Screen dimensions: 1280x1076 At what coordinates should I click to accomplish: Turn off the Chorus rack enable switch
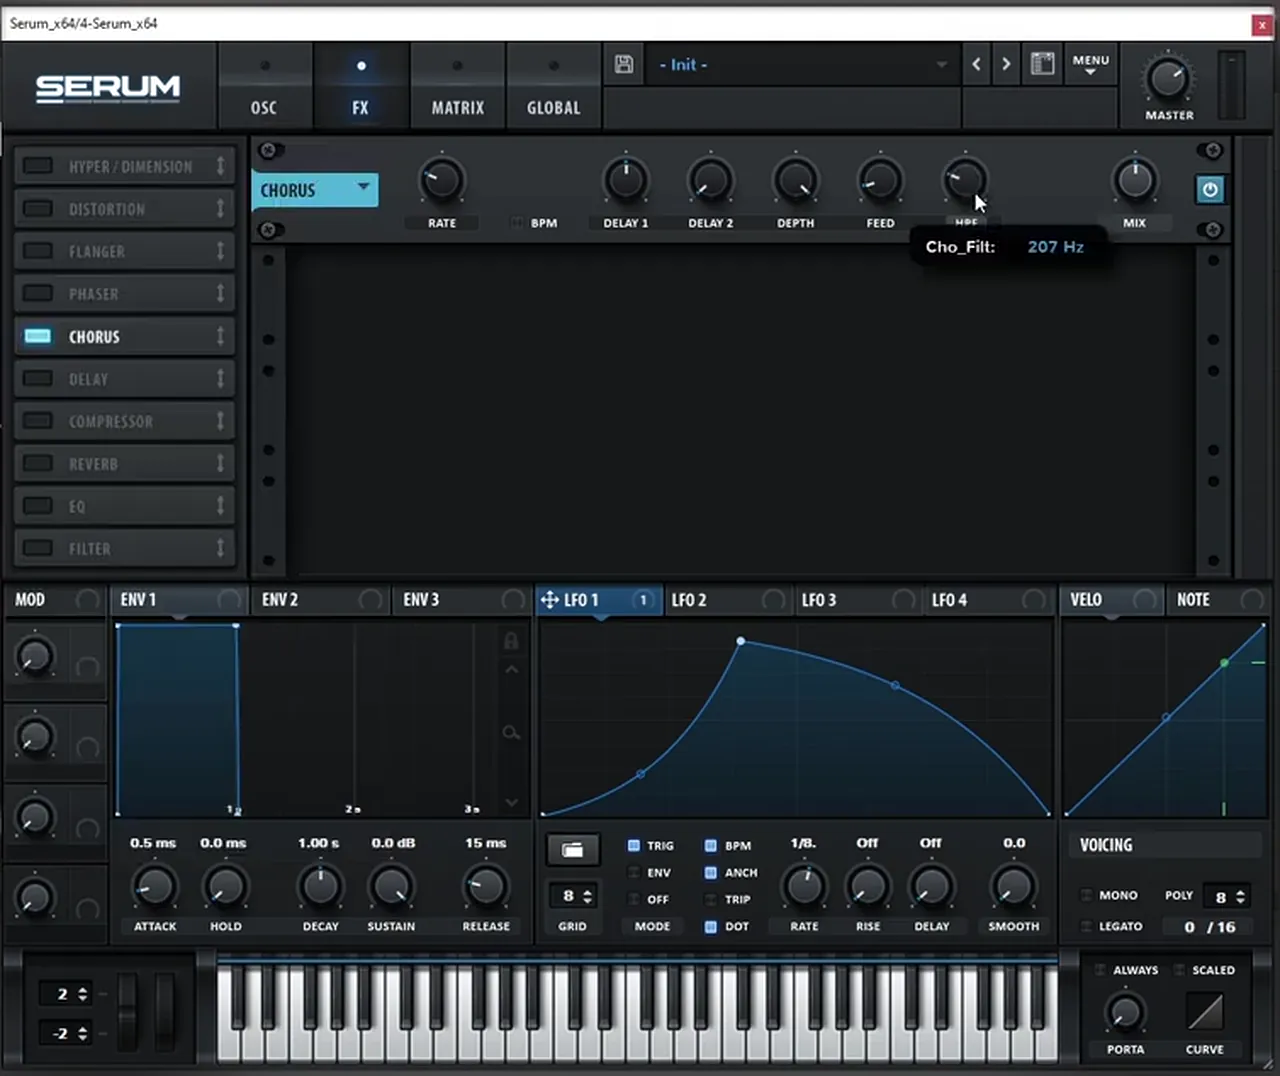pos(38,336)
